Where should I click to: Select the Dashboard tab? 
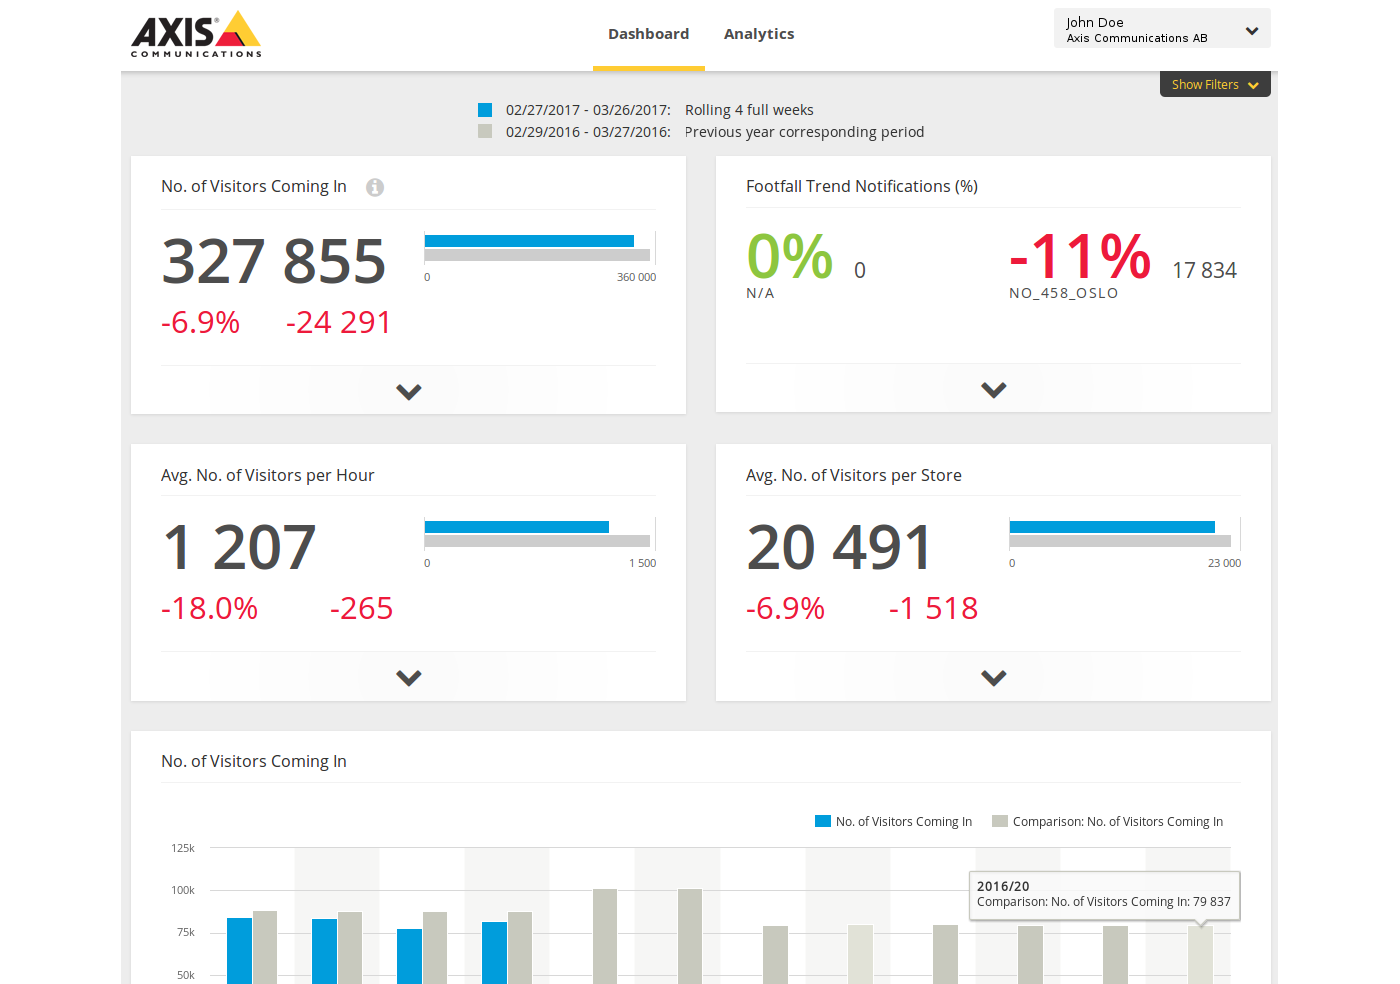pos(648,34)
